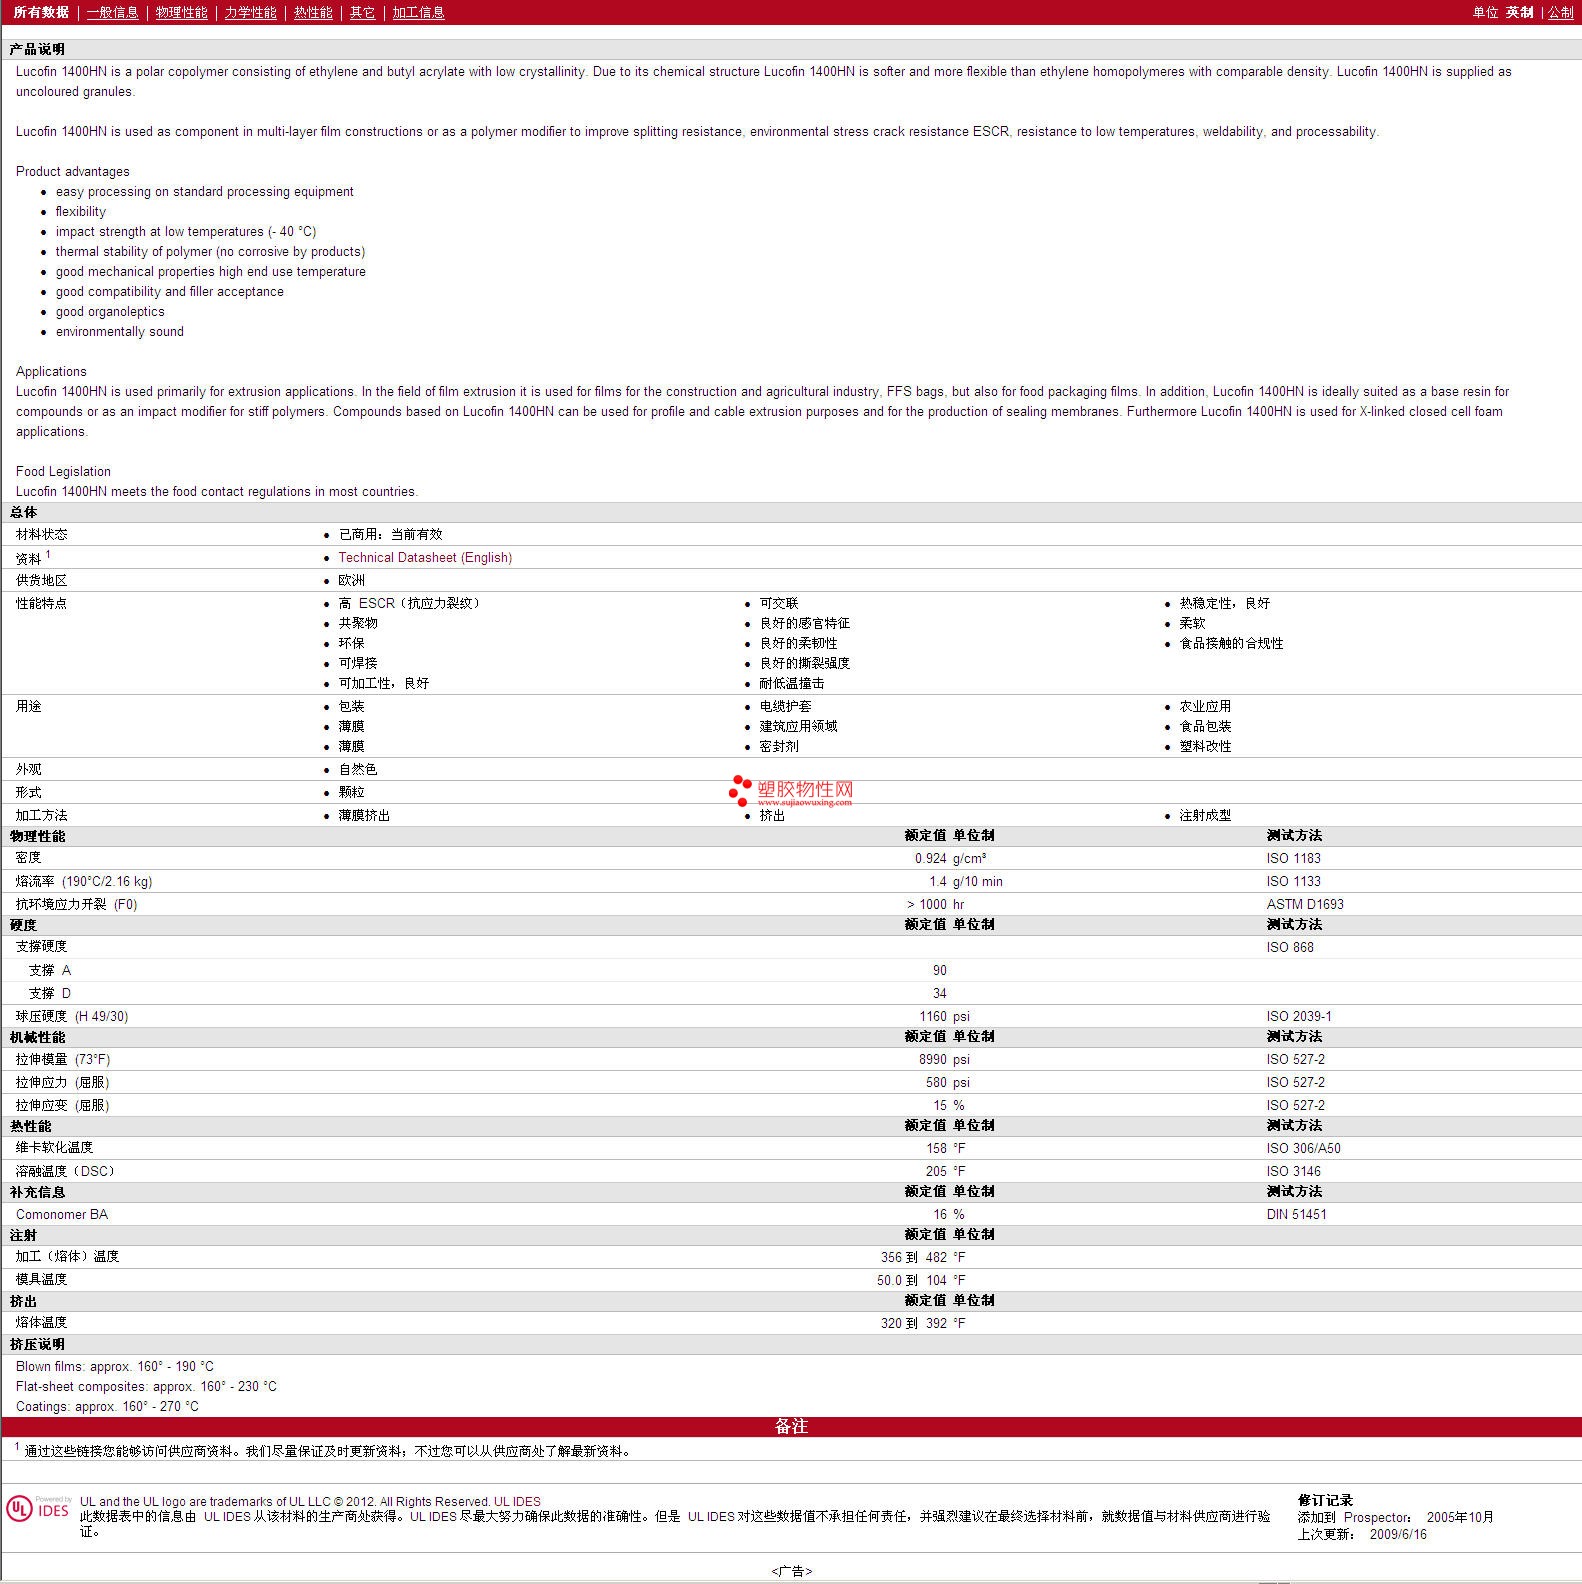The height and width of the screenshot is (1584, 1582).
Task: Switch to the 物理性能 tab
Action: [x=181, y=12]
